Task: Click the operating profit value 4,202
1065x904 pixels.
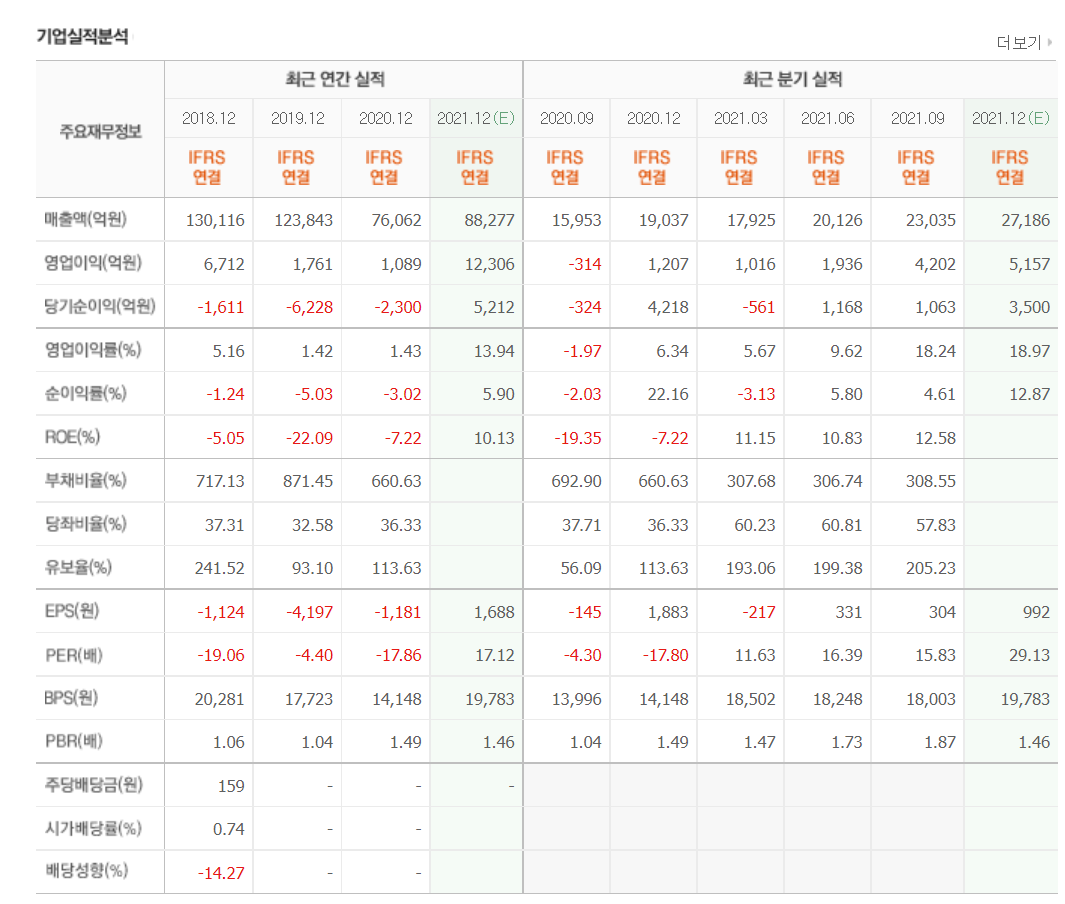Action: click(x=935, y=264)
